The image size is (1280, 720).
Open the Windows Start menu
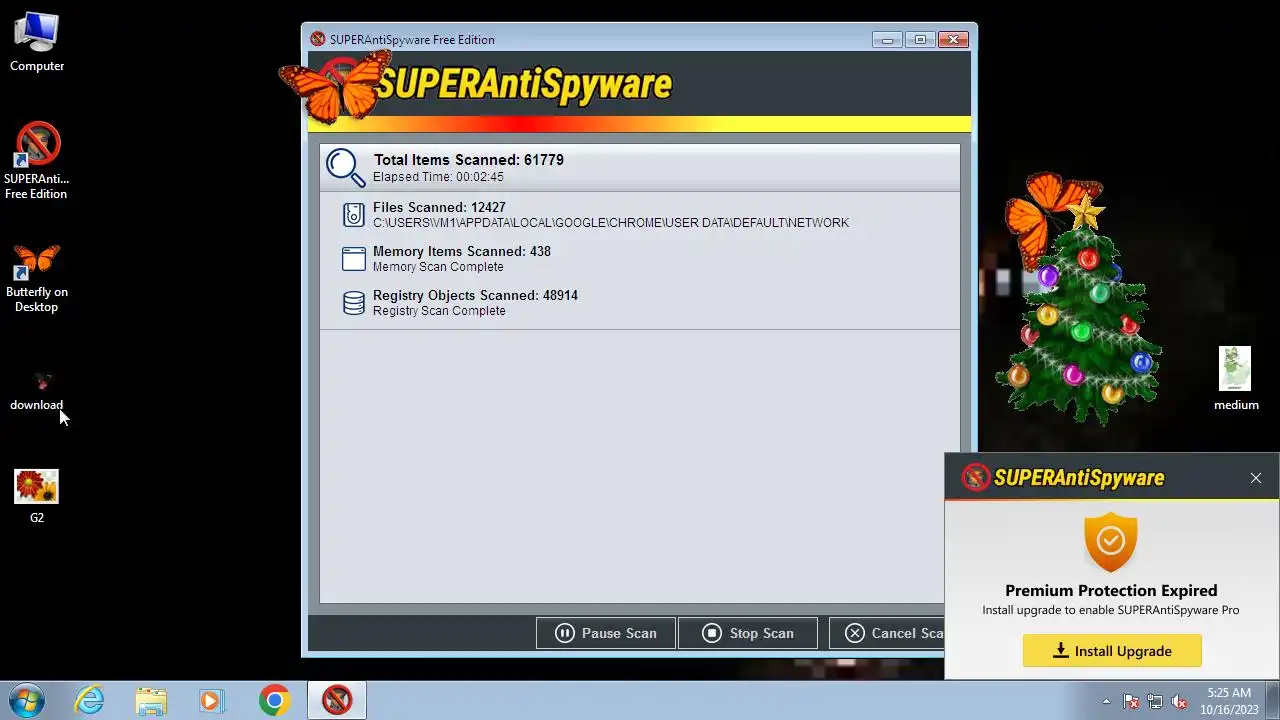27,700
